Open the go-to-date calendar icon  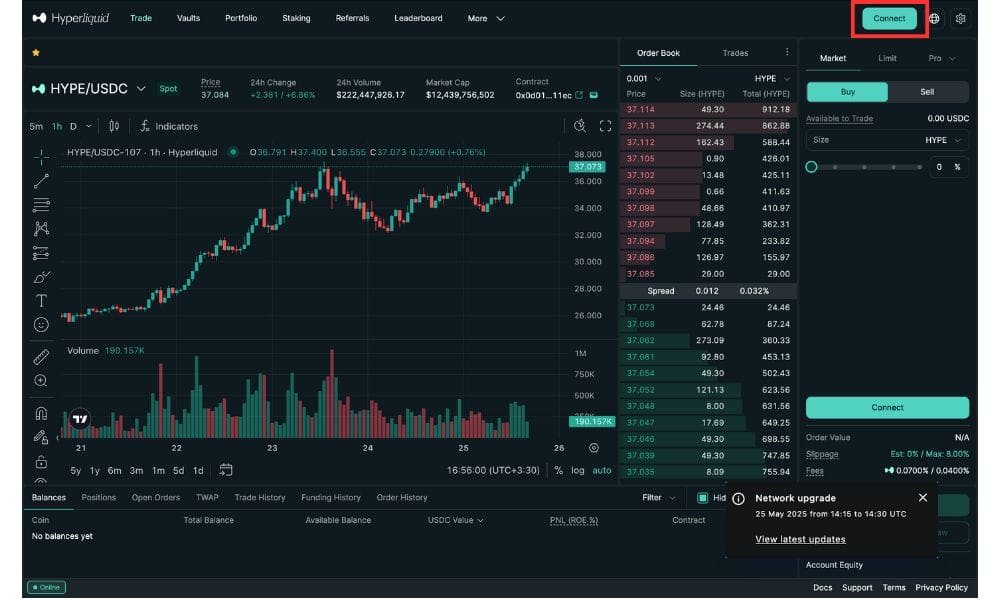[x=226, y=470]
